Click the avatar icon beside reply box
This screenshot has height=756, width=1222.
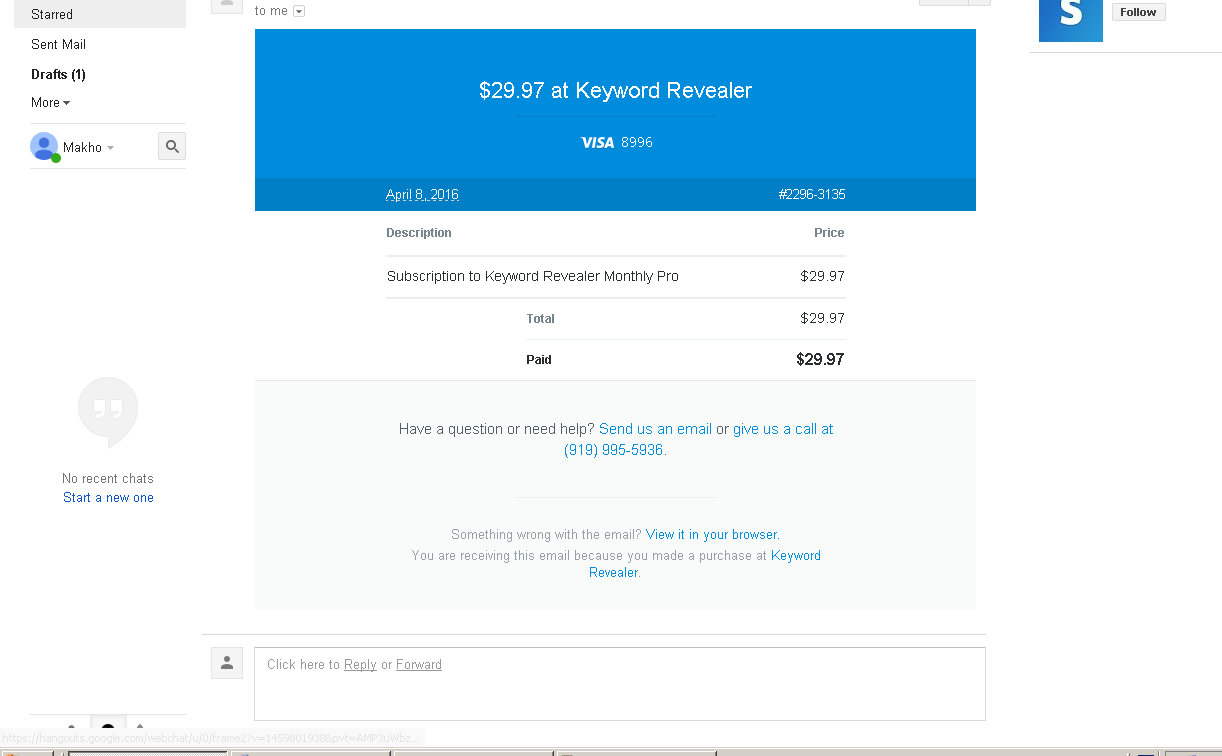click(227, 663)
